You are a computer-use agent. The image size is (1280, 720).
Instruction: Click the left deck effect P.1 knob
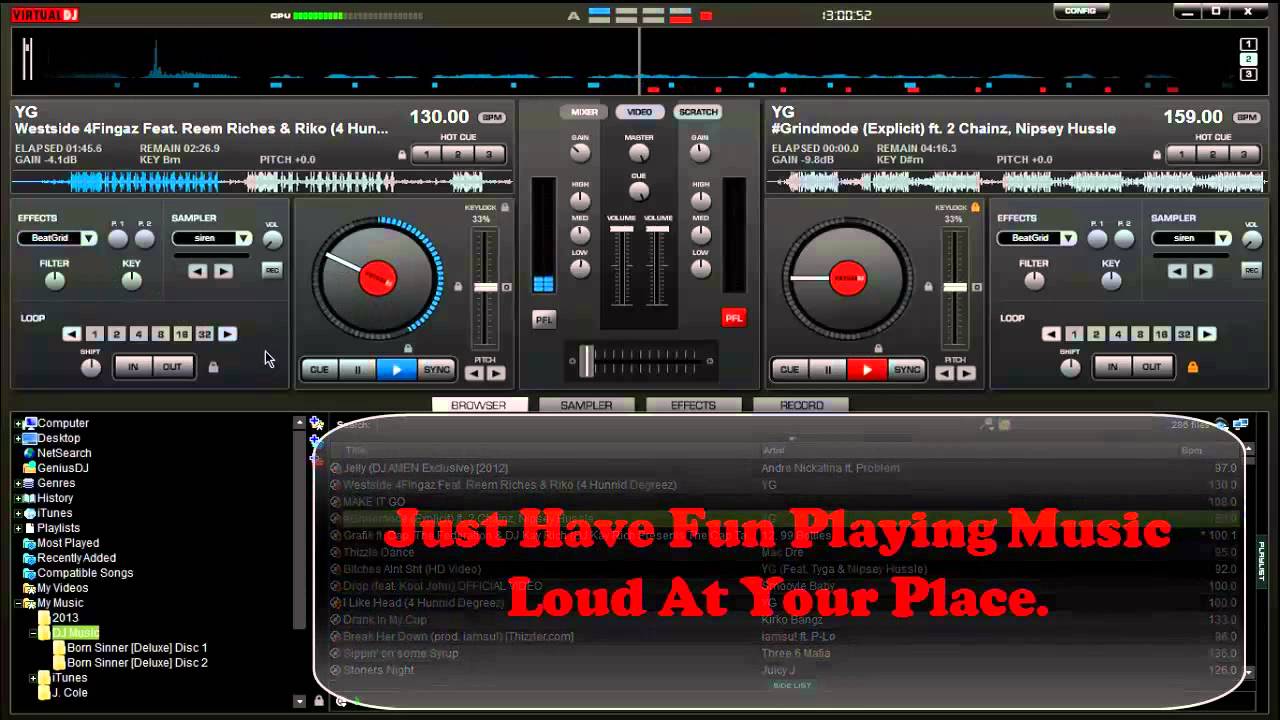118,239
